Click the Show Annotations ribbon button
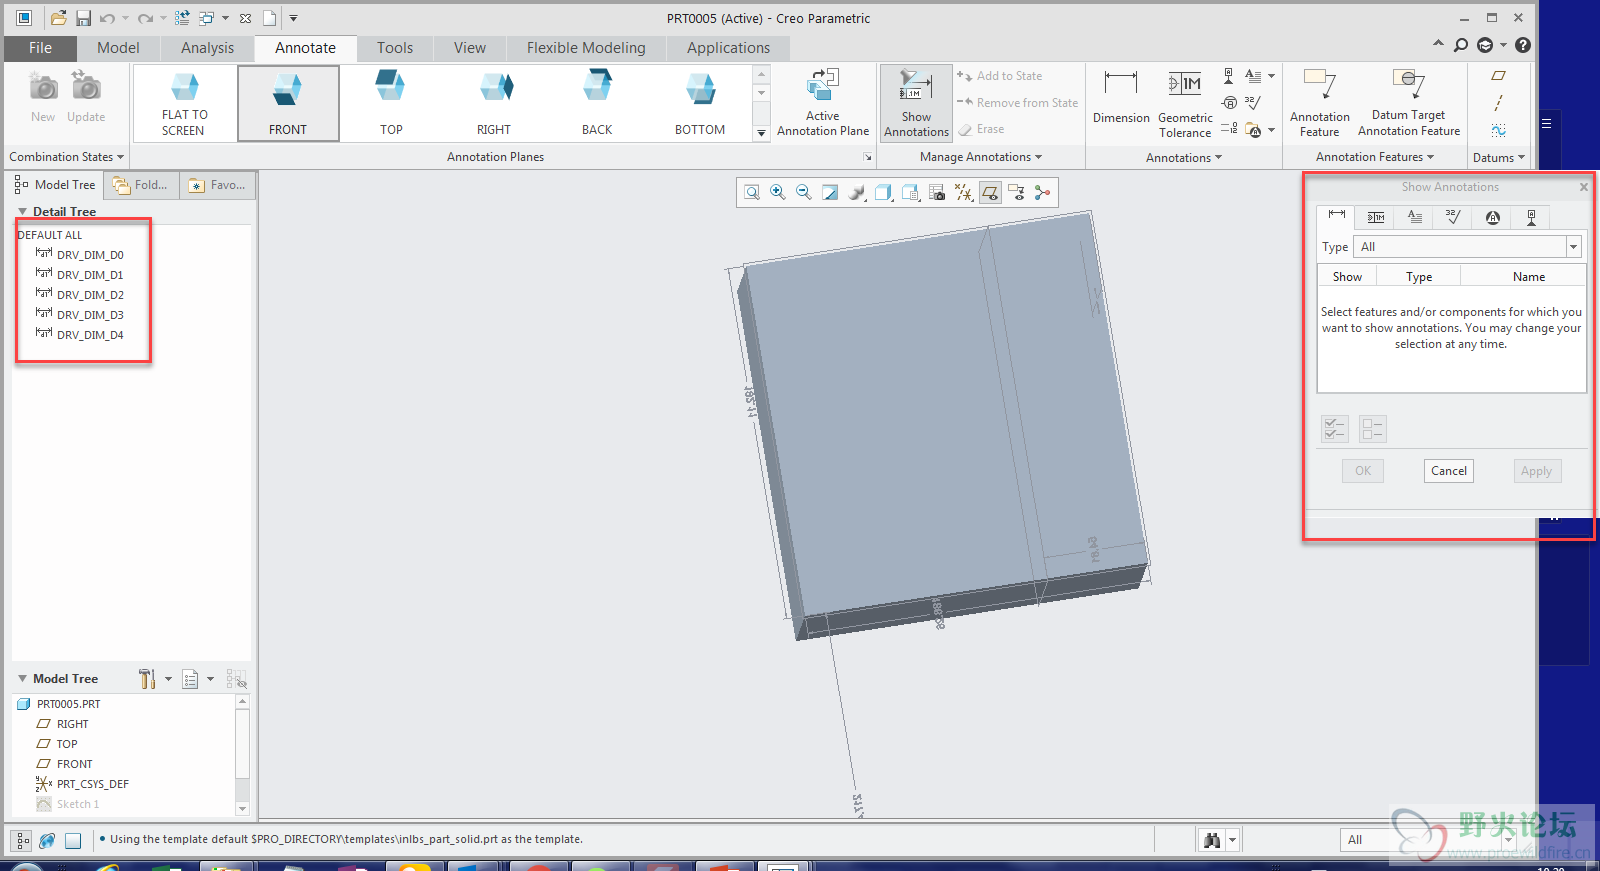The image size is (1600, 871). coord(916,103)
